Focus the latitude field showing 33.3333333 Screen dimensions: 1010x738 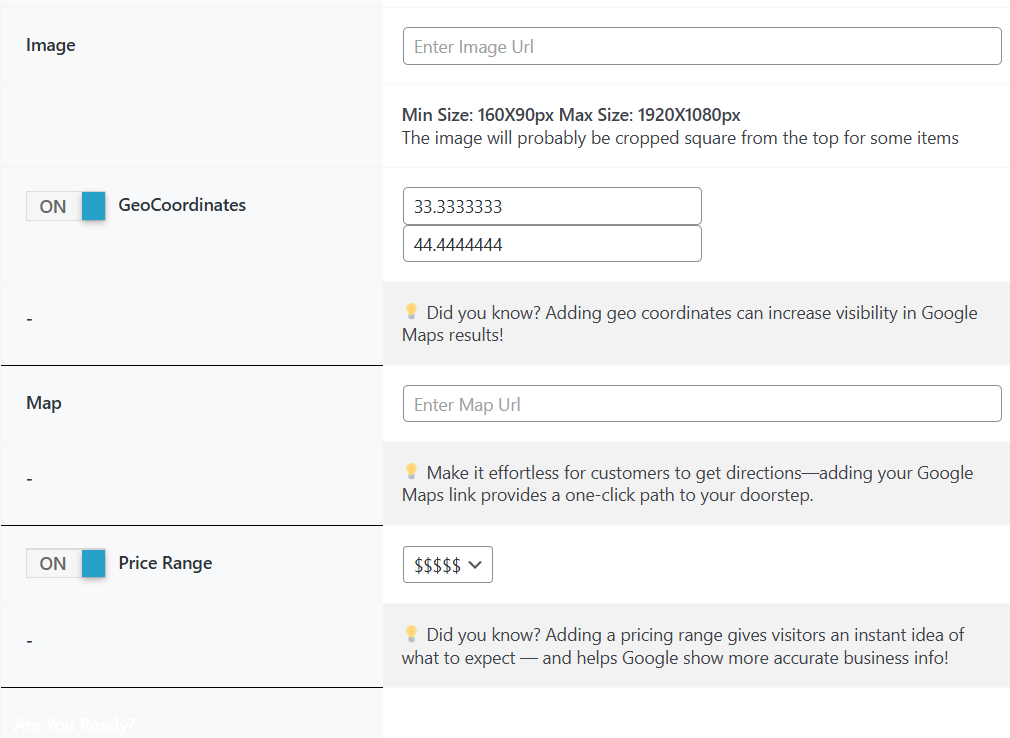(x=552, y=207)
